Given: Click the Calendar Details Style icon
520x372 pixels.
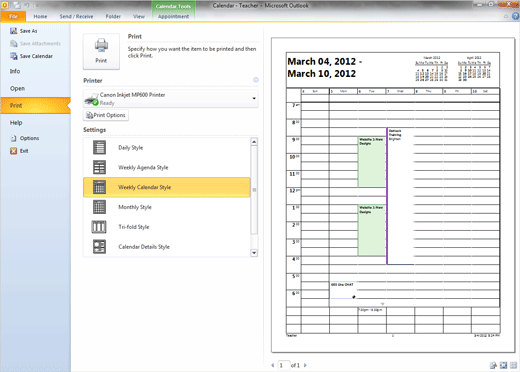Looking at the screenshot, I should pyautogui.click(x=99, y=247).
